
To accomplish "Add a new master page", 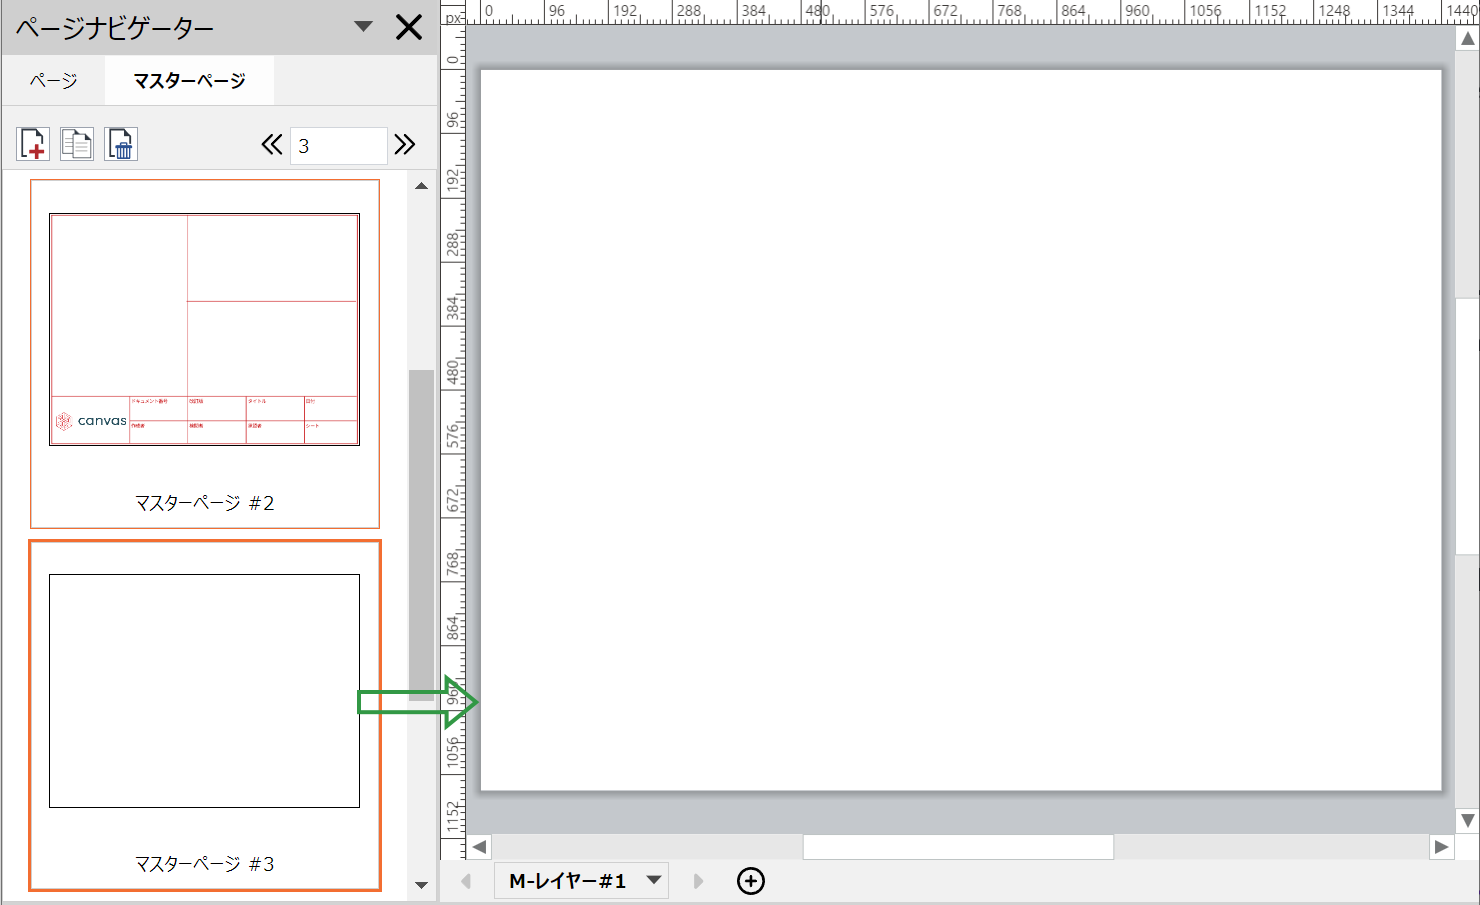I will coord(33,144).
